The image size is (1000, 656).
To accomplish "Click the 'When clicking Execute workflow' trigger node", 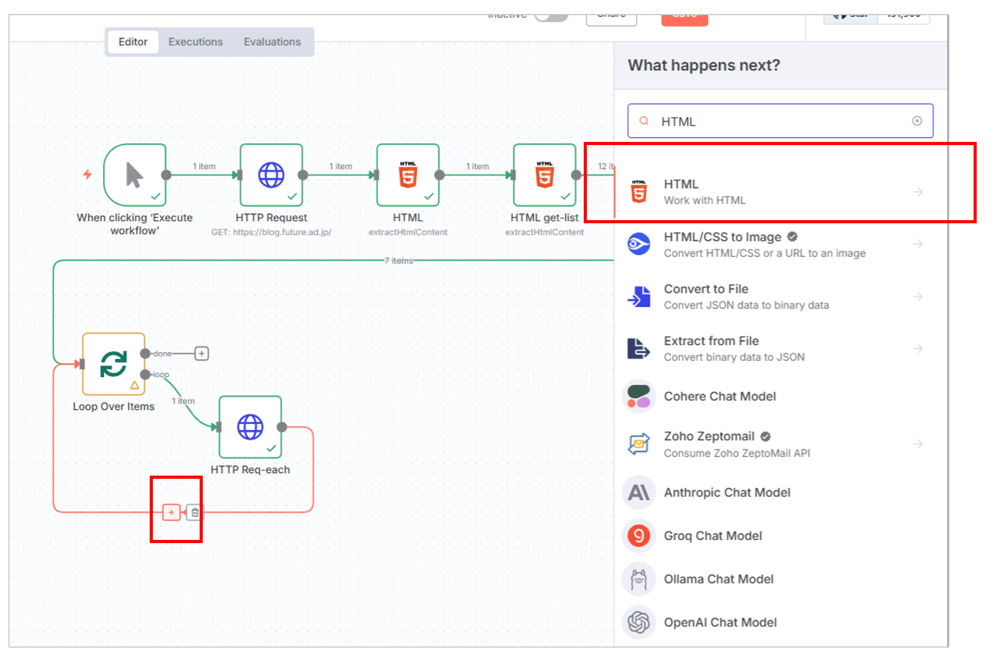I will pyautogui.click(x=135, y=175).
